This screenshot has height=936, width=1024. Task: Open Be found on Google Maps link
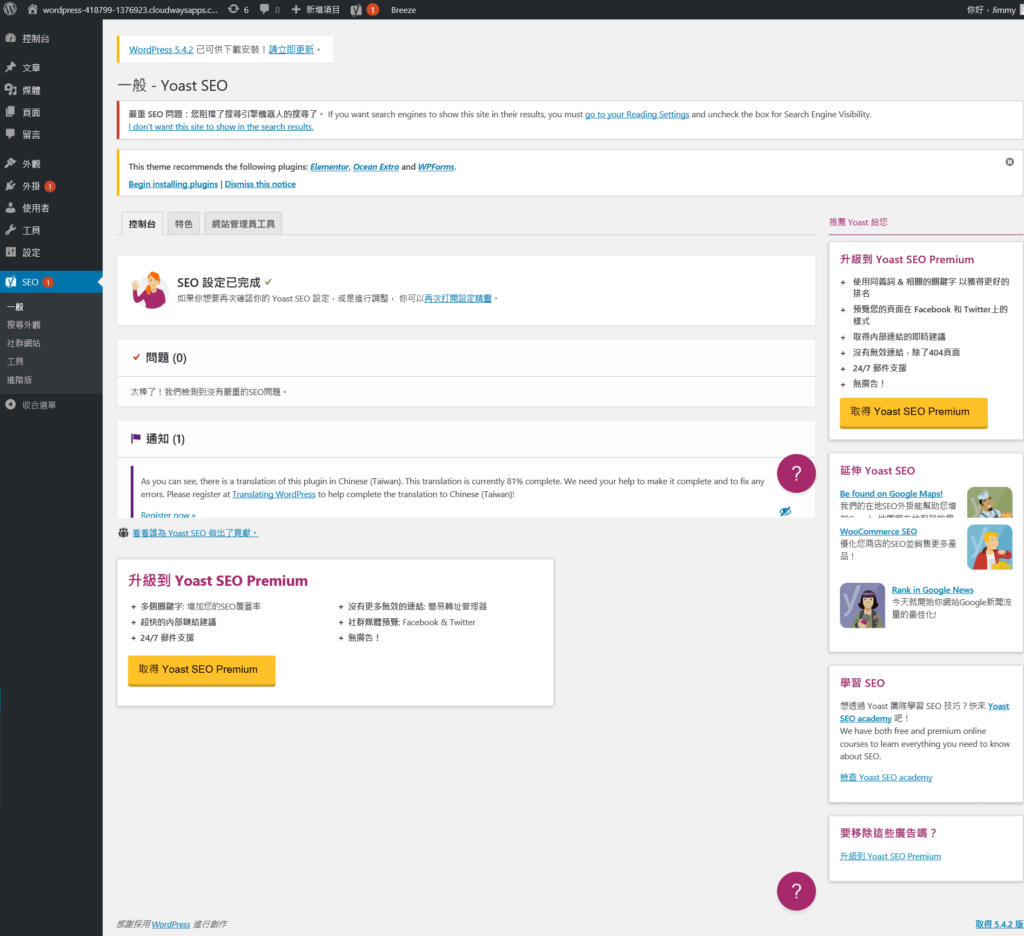pyautogui.click(x=891, y=494)
